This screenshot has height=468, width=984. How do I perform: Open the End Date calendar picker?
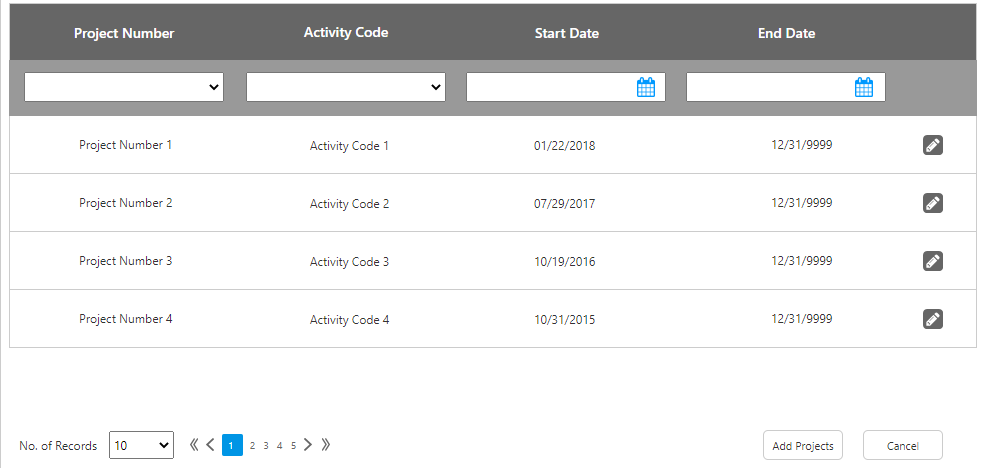(864, 88)
